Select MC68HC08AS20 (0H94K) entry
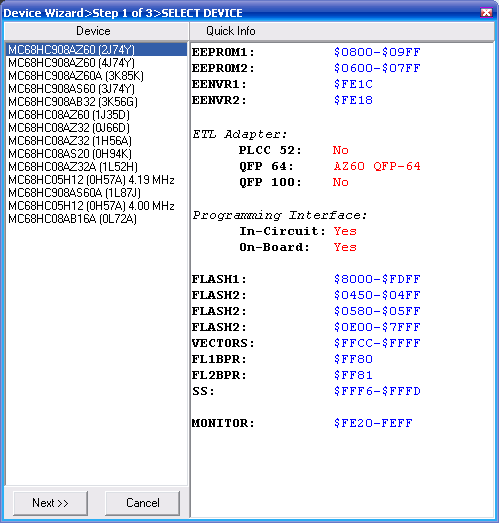The height and width of the screenshot is (523, 499). click(96, 154)
